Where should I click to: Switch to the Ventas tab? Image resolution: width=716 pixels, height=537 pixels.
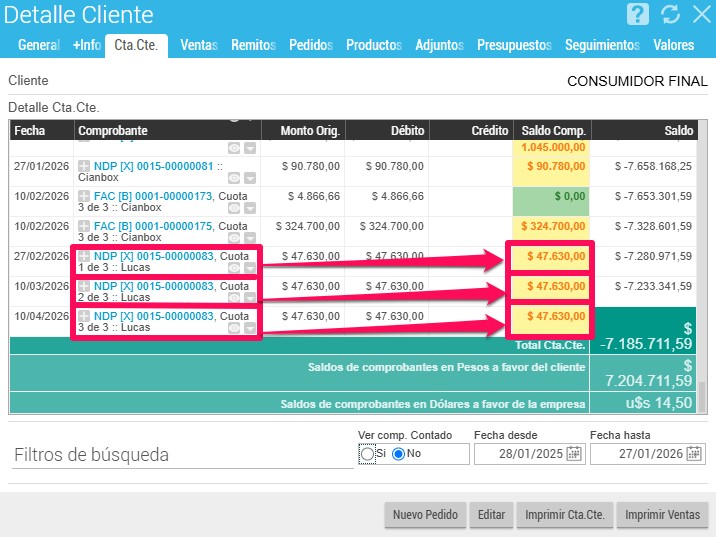pos(199,45)
